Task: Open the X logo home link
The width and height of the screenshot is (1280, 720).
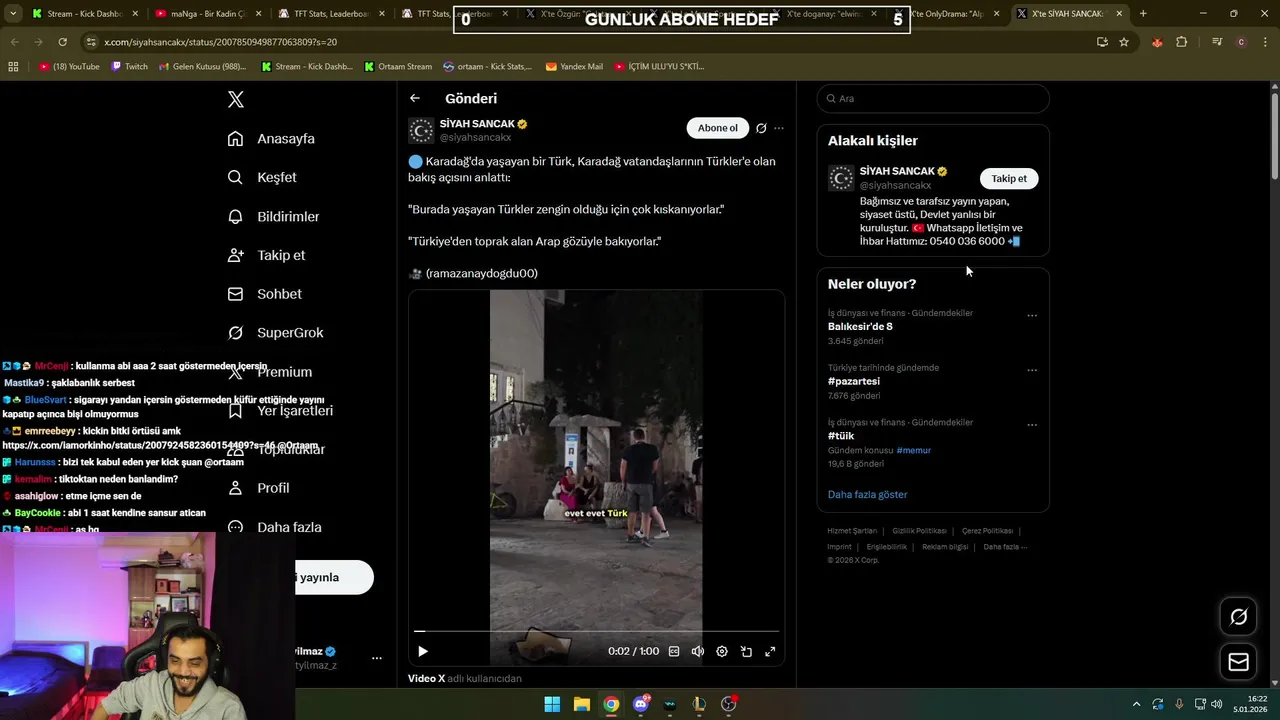Action: point(236,99)
